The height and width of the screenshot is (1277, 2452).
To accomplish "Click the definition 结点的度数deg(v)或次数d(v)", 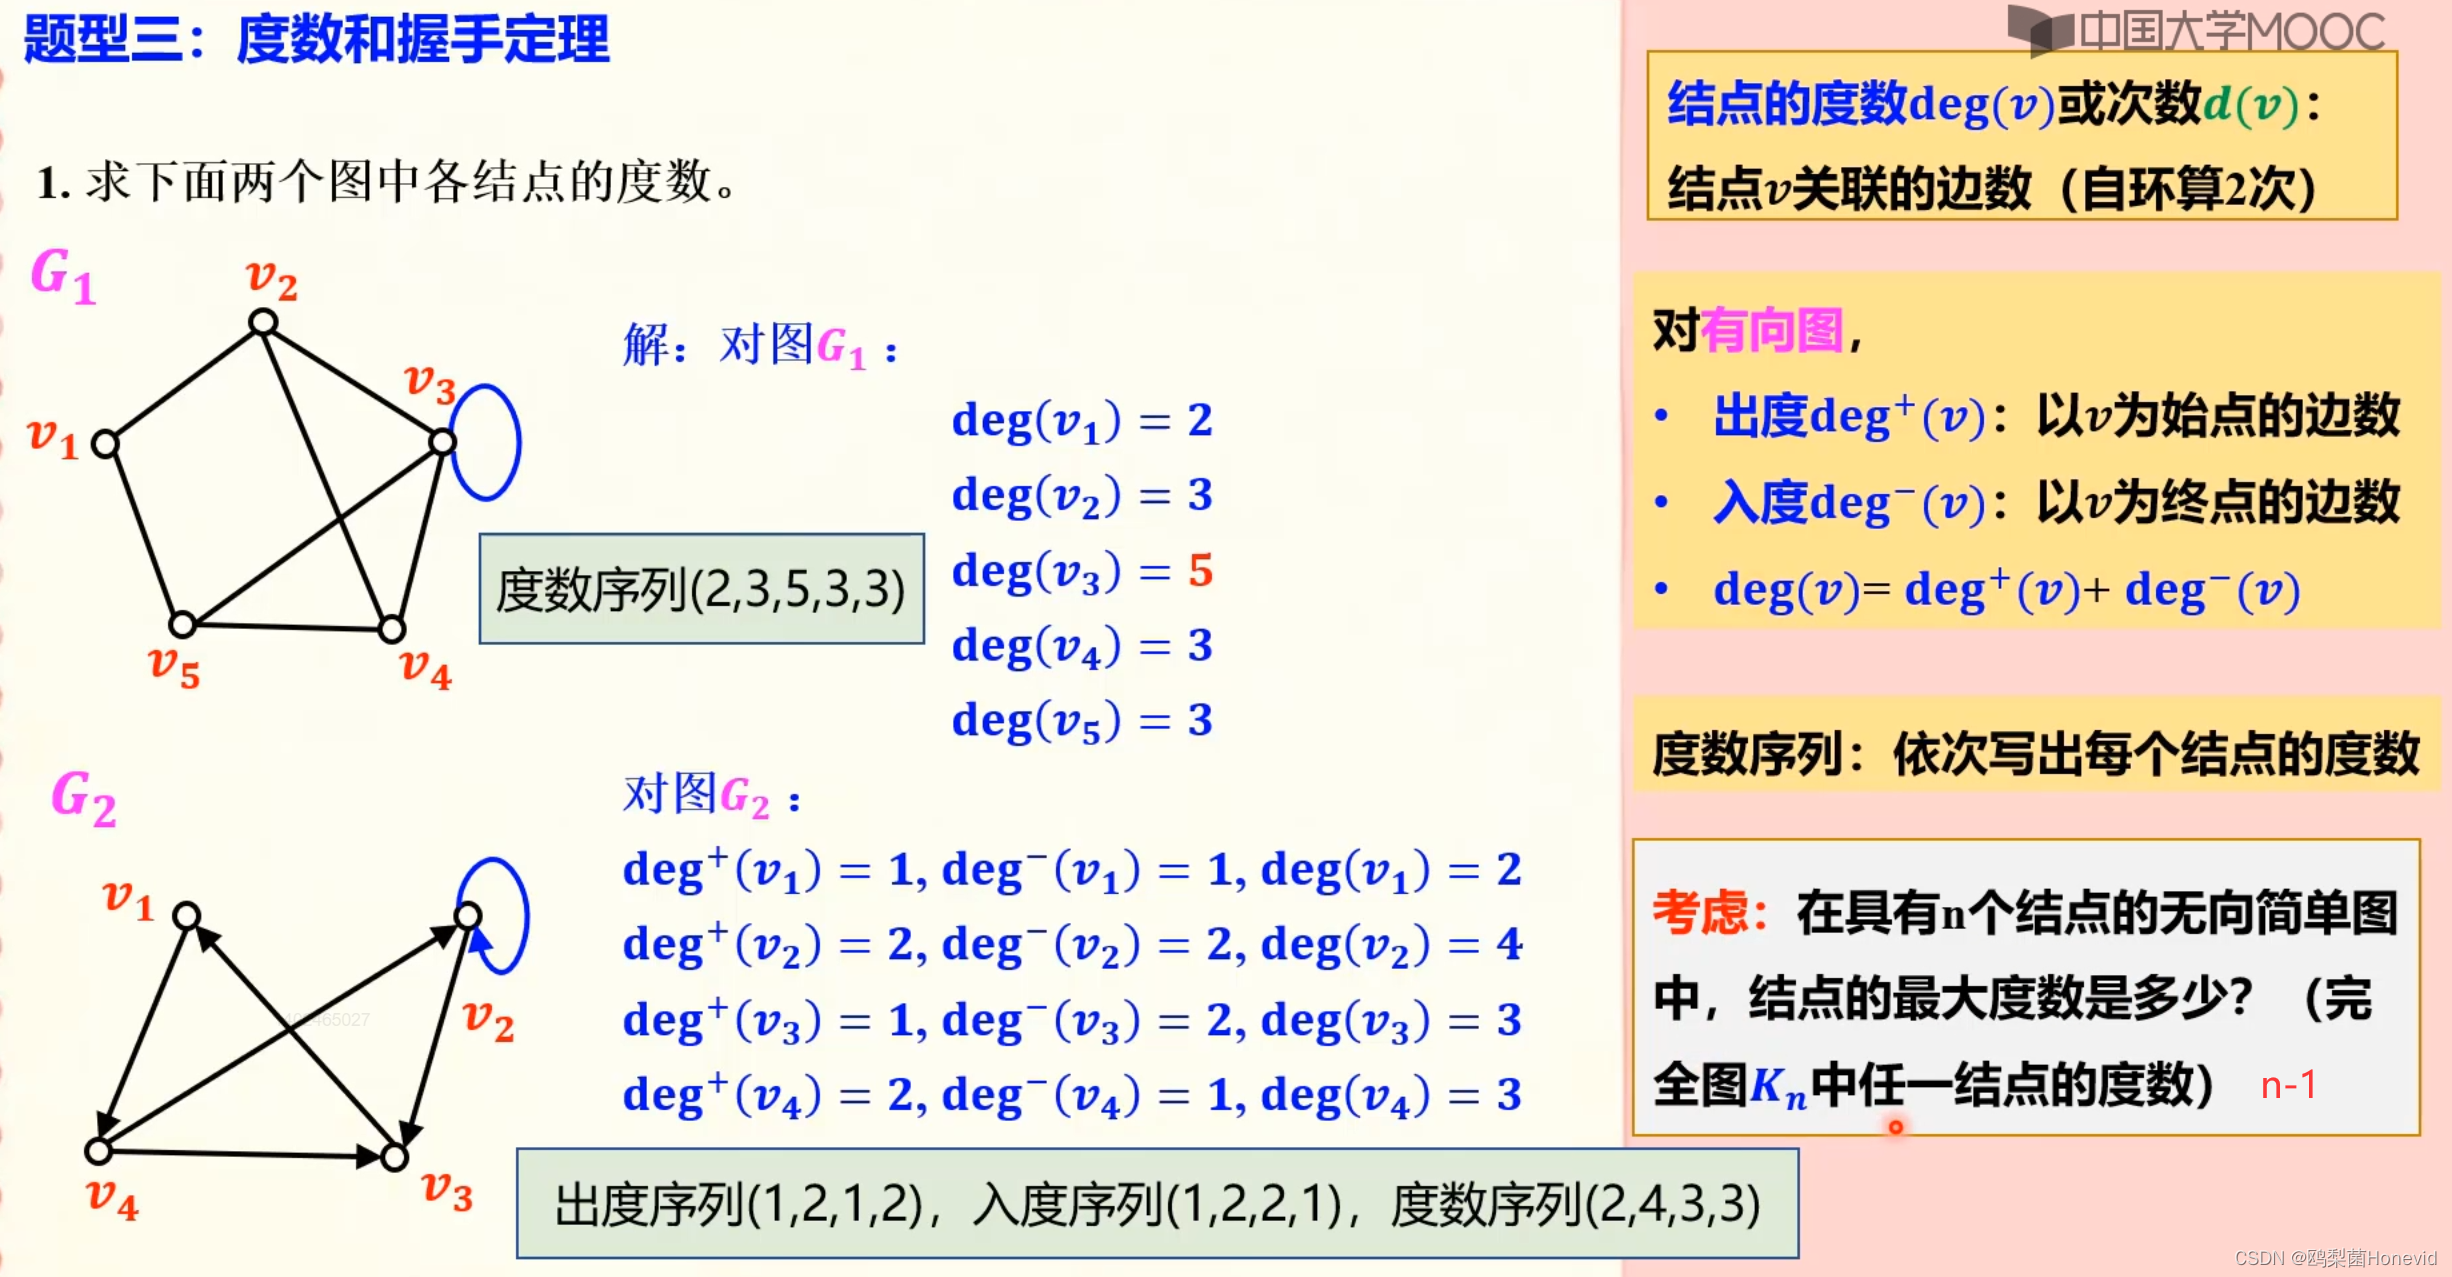I will pos(1993,104).
